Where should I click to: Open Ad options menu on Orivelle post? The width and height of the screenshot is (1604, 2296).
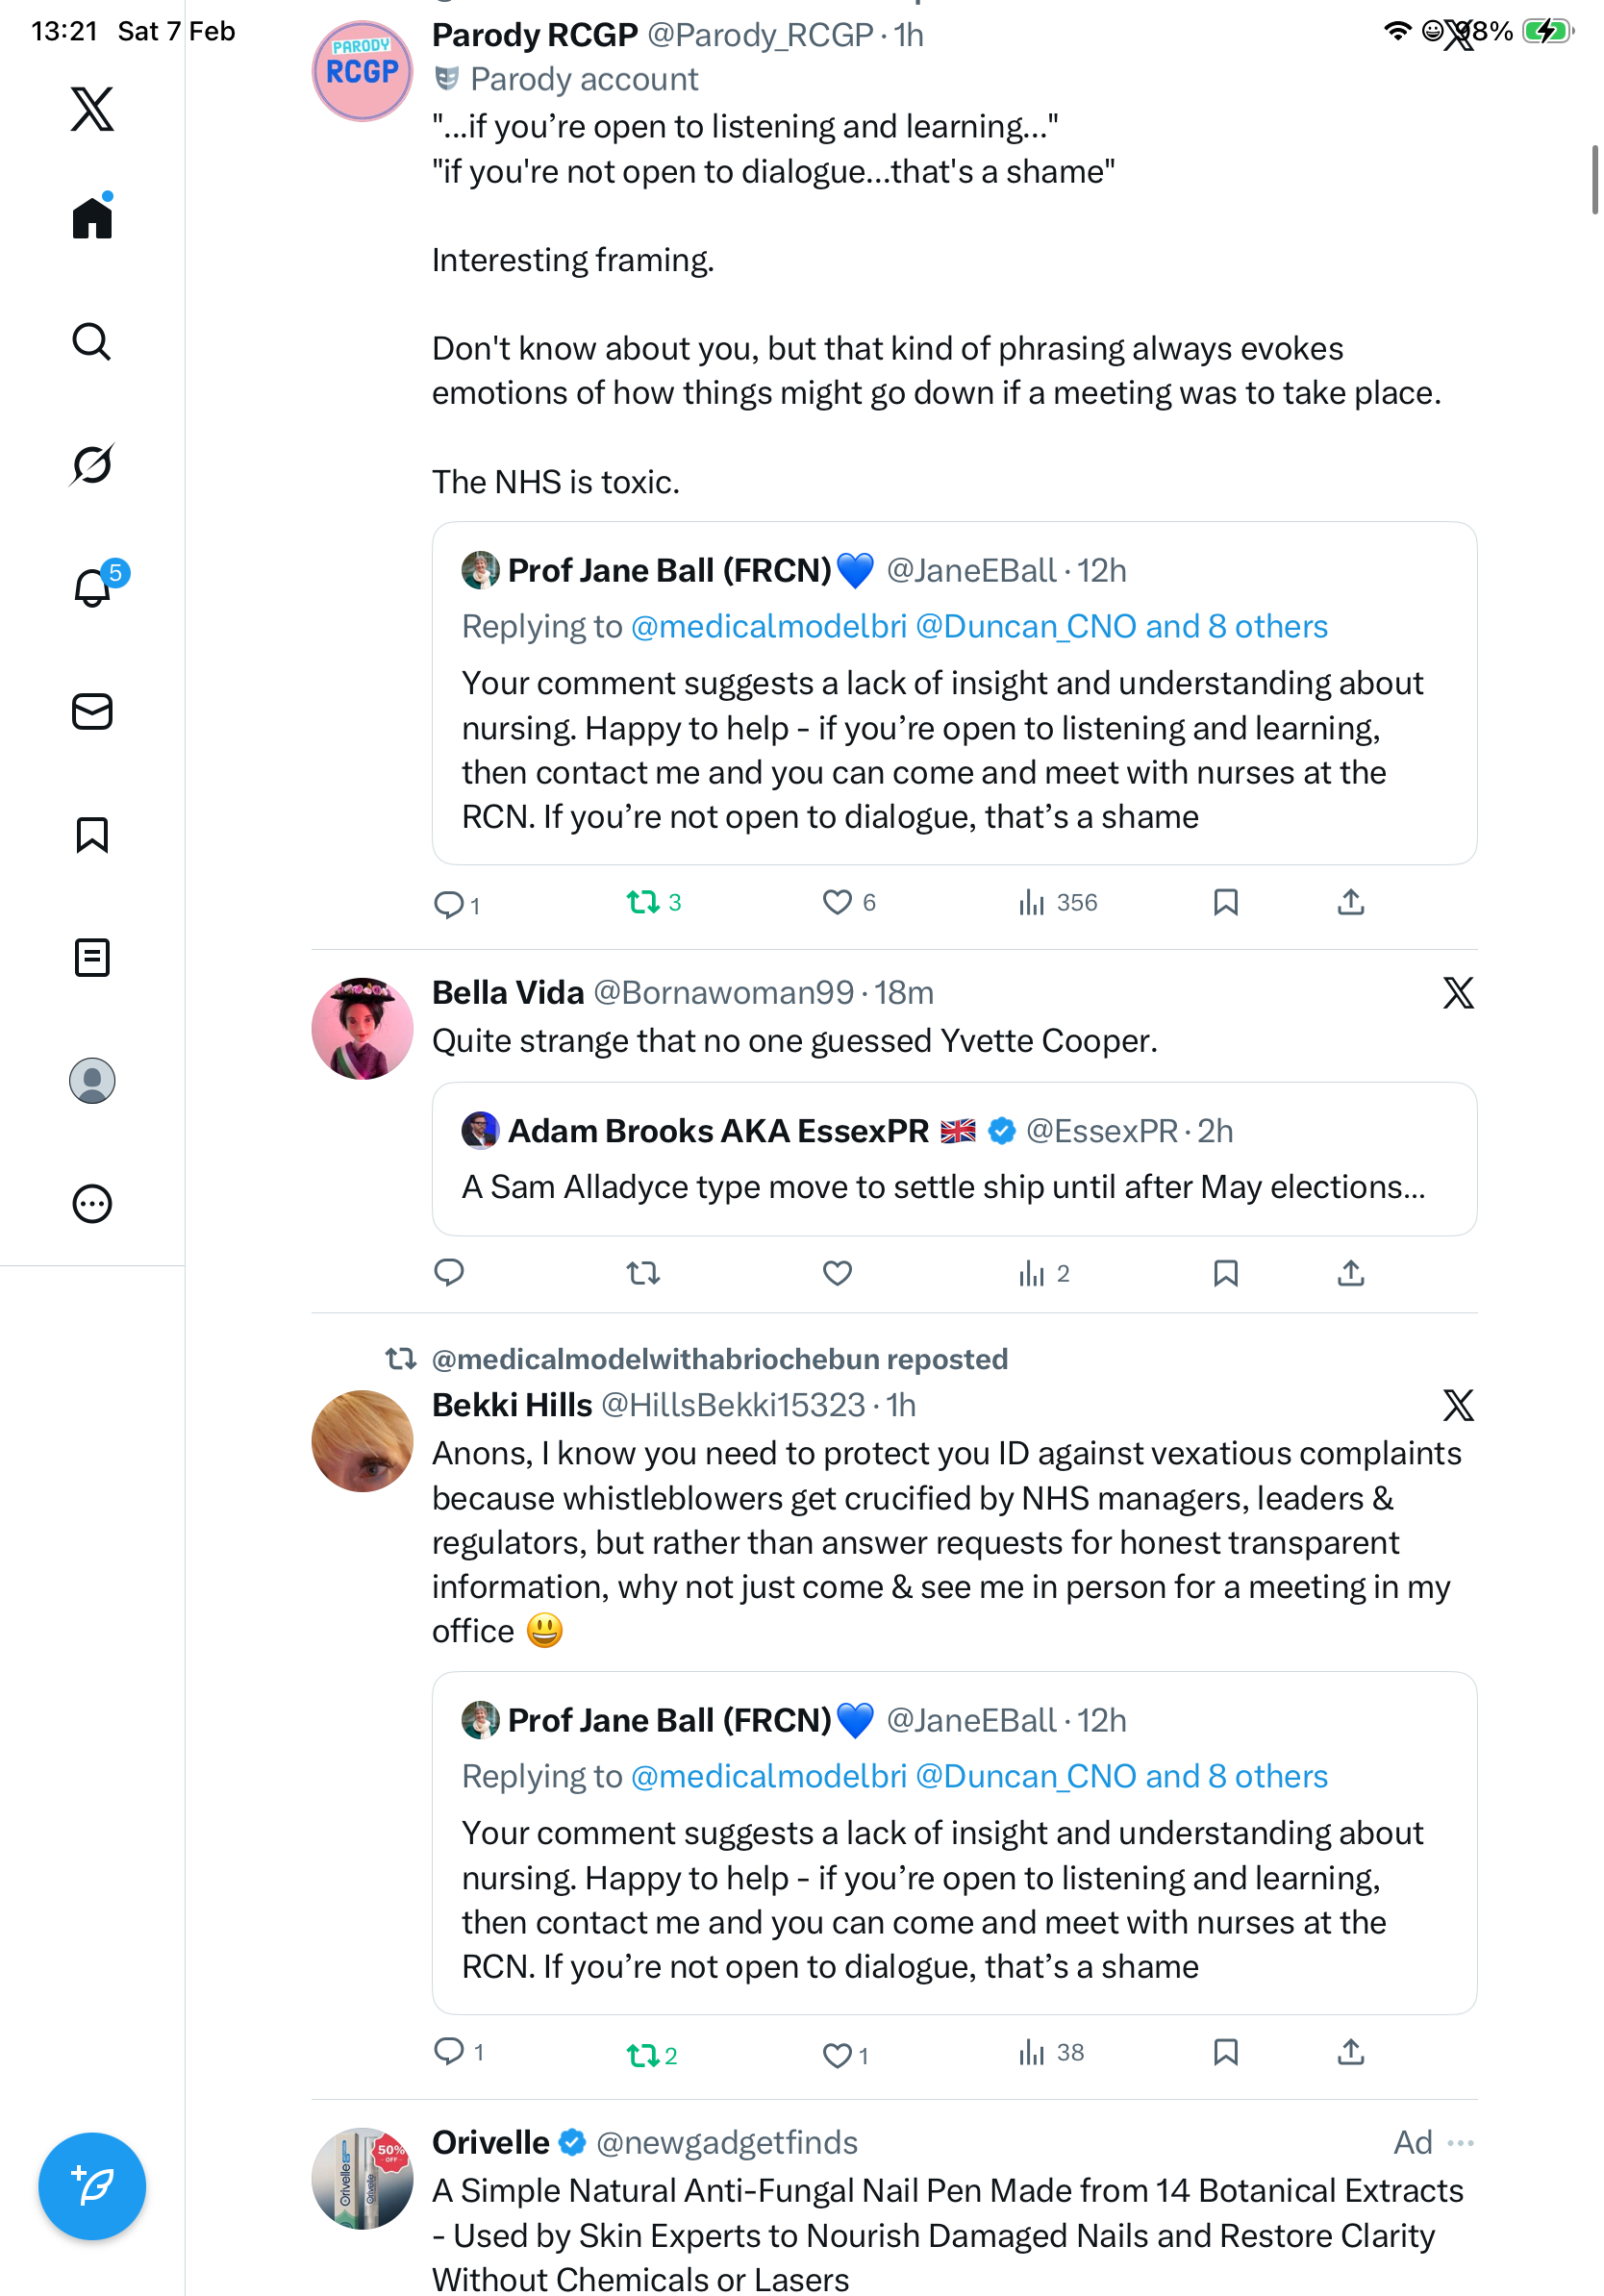pyautogui.click(x=1460, y=2142)
